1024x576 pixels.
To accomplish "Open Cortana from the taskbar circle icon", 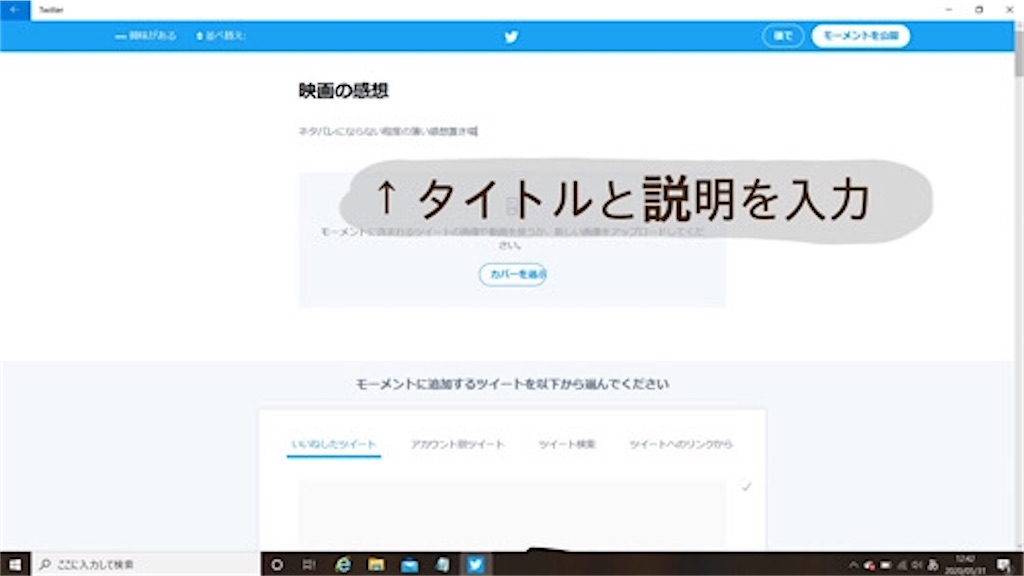I will (x=277, y=564).
